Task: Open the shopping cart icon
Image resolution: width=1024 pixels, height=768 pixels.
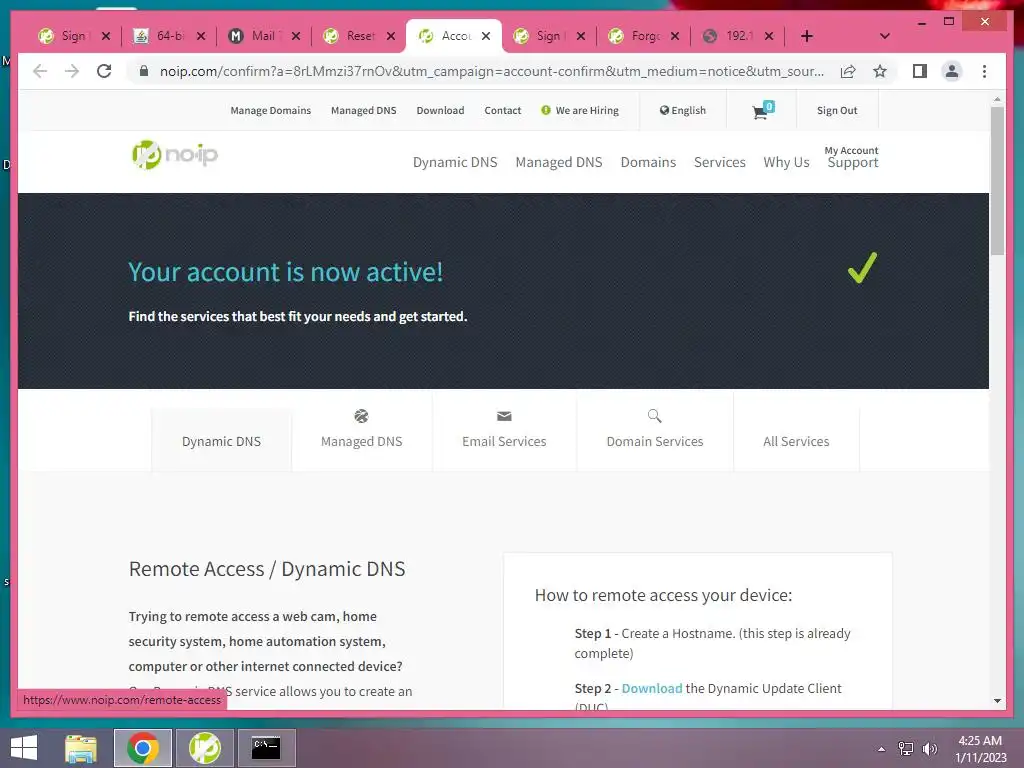Action: [761, 110]
